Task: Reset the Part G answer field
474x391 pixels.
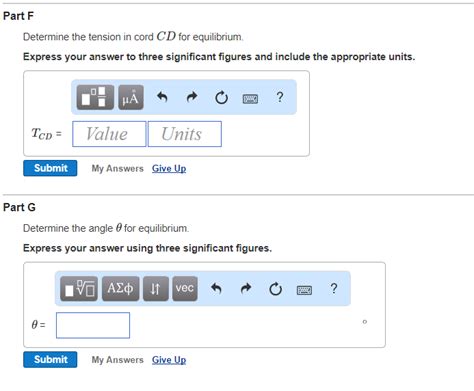Action: (x=275, y=289)
